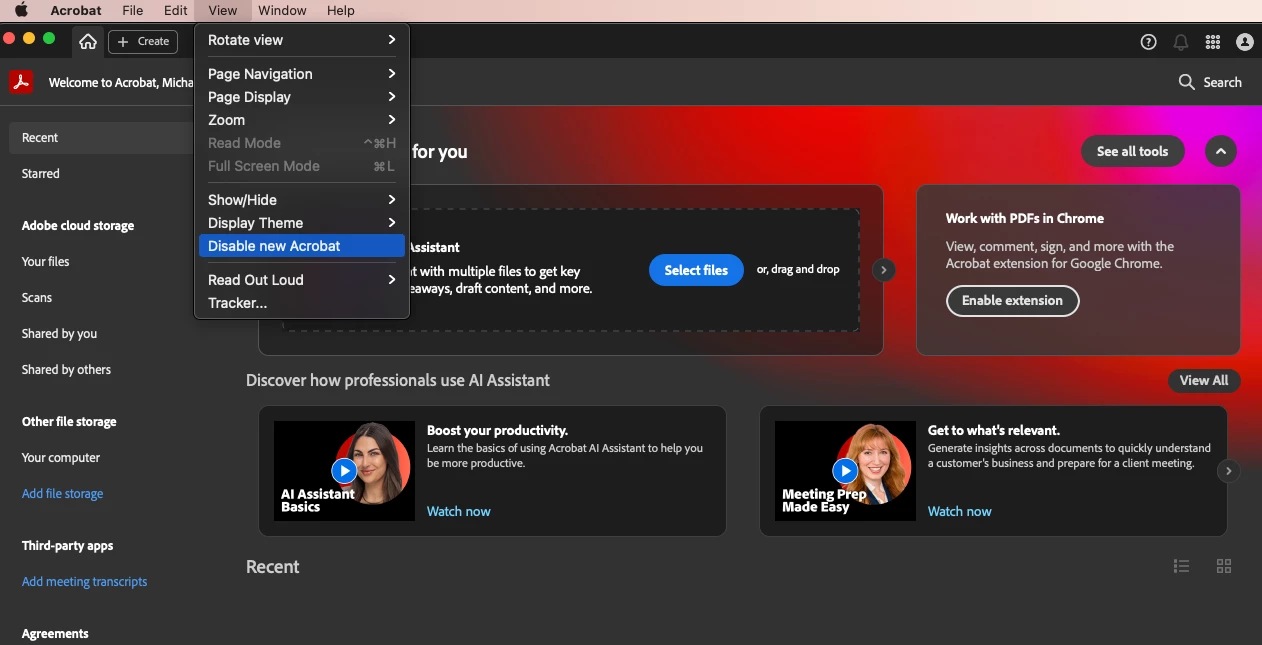Click the Acrobat logo icon
Screen dimensions: 1262x645
[x=21, y=82]
